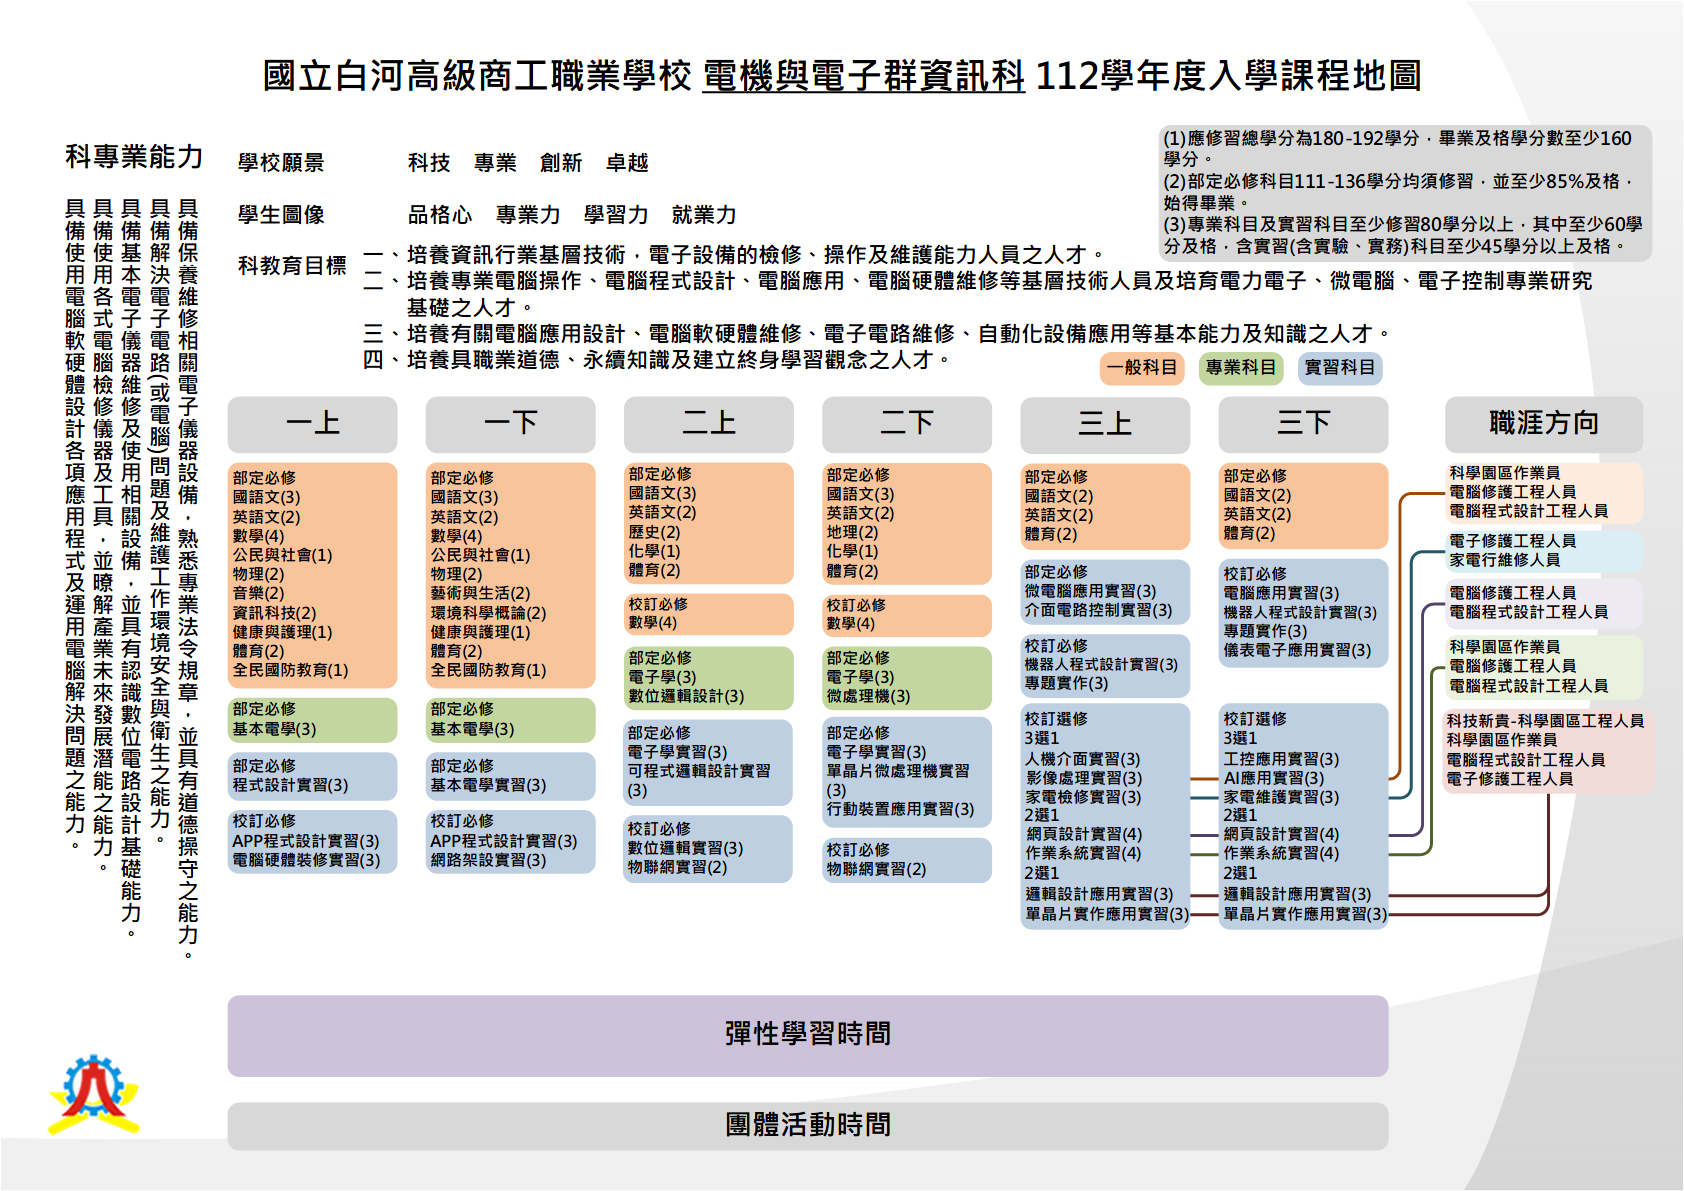
Task: Click 藝術與生活(2) in 一下
Action: 480,593
